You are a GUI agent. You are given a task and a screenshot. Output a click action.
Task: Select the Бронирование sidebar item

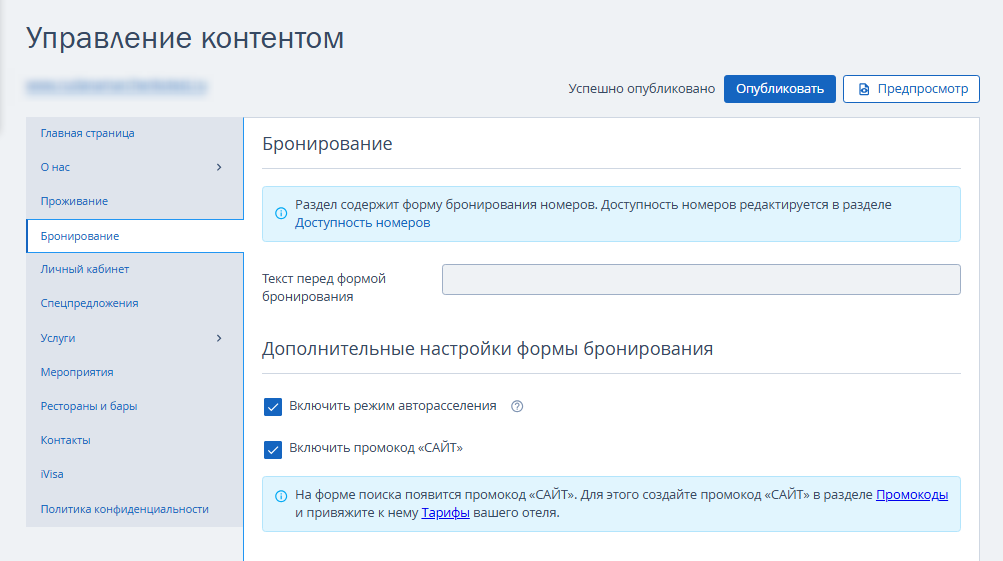pos(134,236)
